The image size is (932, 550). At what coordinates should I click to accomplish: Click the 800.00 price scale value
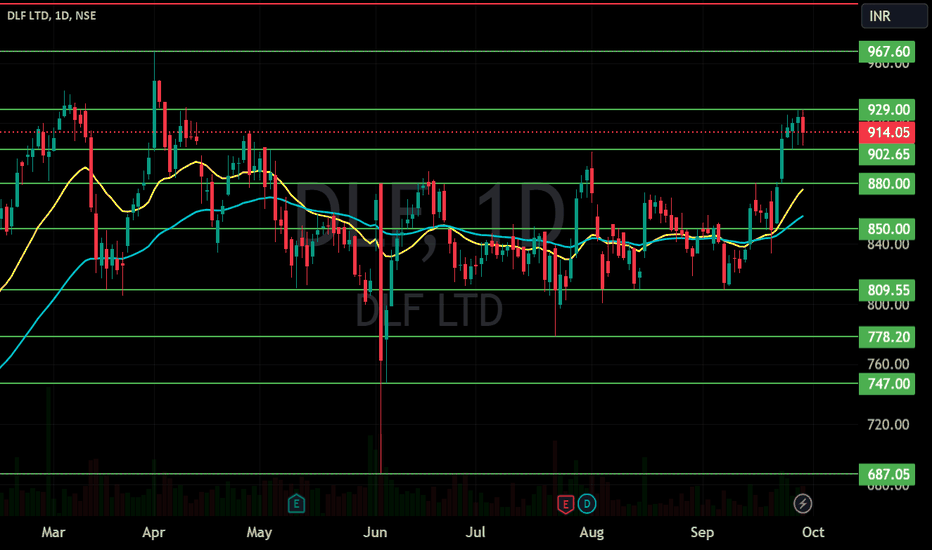click(x=888, y=305)
